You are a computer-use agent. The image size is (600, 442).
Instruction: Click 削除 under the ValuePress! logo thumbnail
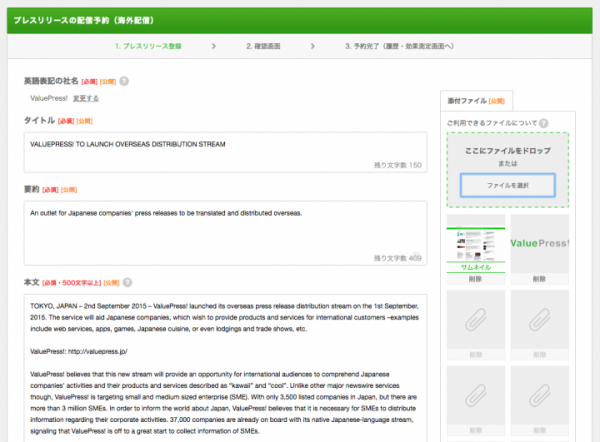click(x=540, y=279)
